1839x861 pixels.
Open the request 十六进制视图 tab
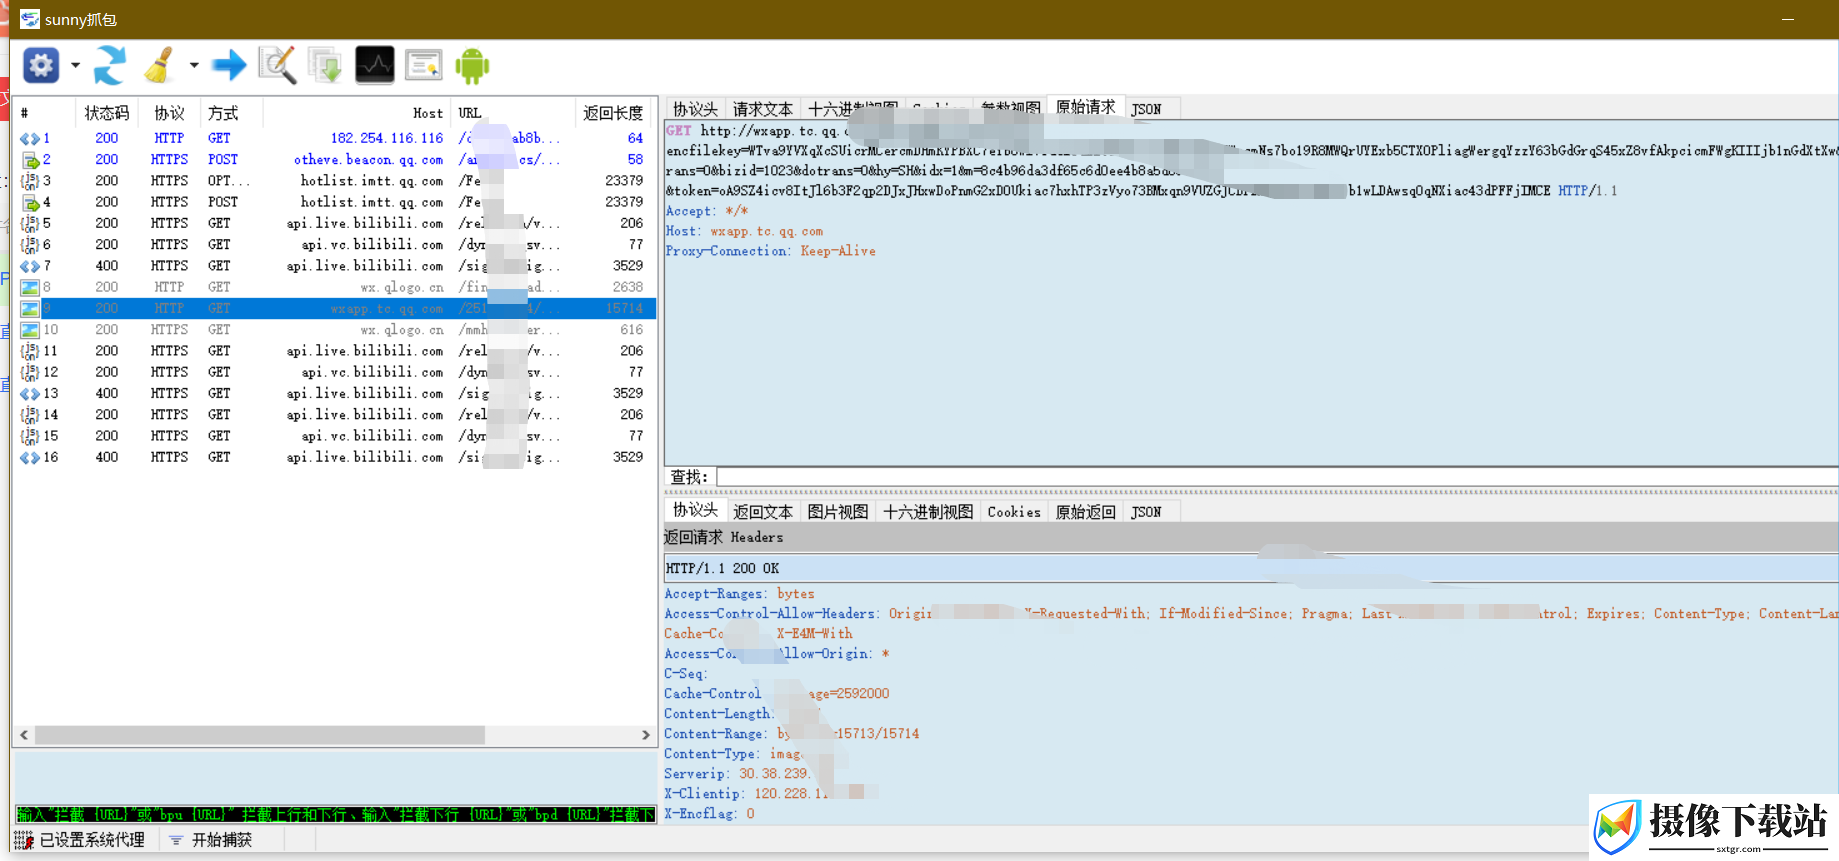pyautogui.click(x=853, y=109)
